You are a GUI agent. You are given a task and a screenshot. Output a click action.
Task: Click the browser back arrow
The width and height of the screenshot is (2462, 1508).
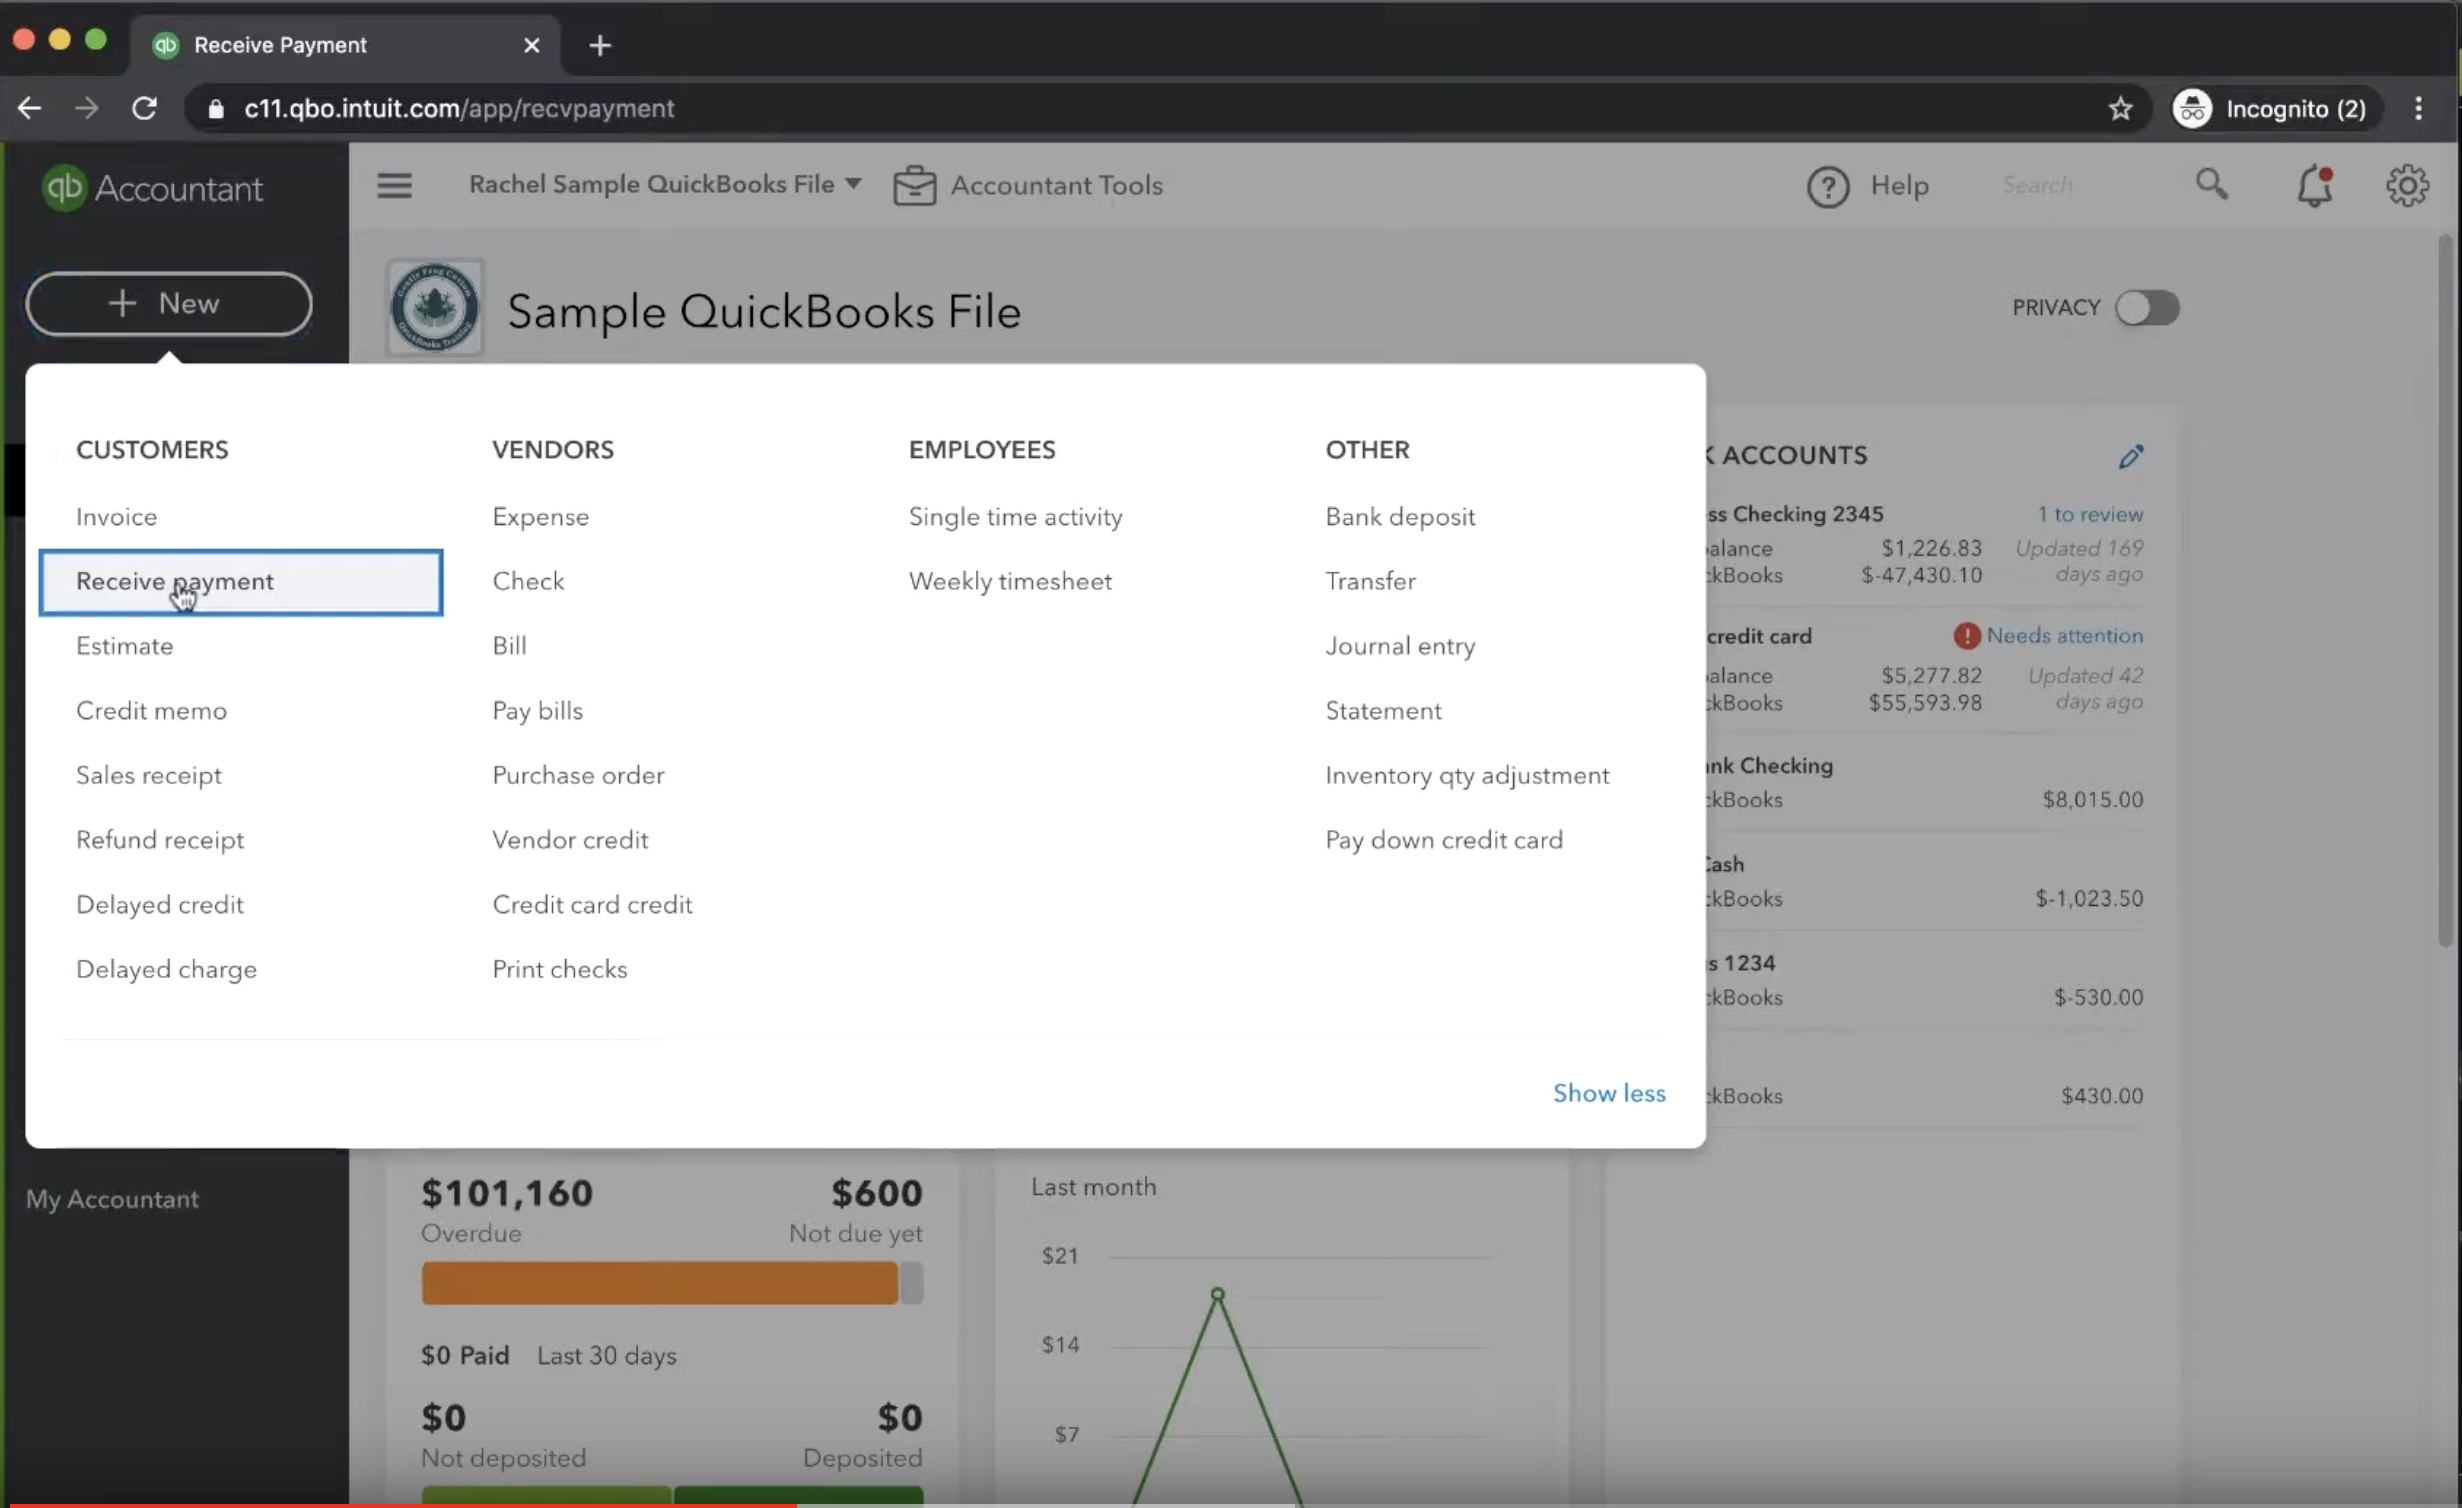tap(30, 108)
